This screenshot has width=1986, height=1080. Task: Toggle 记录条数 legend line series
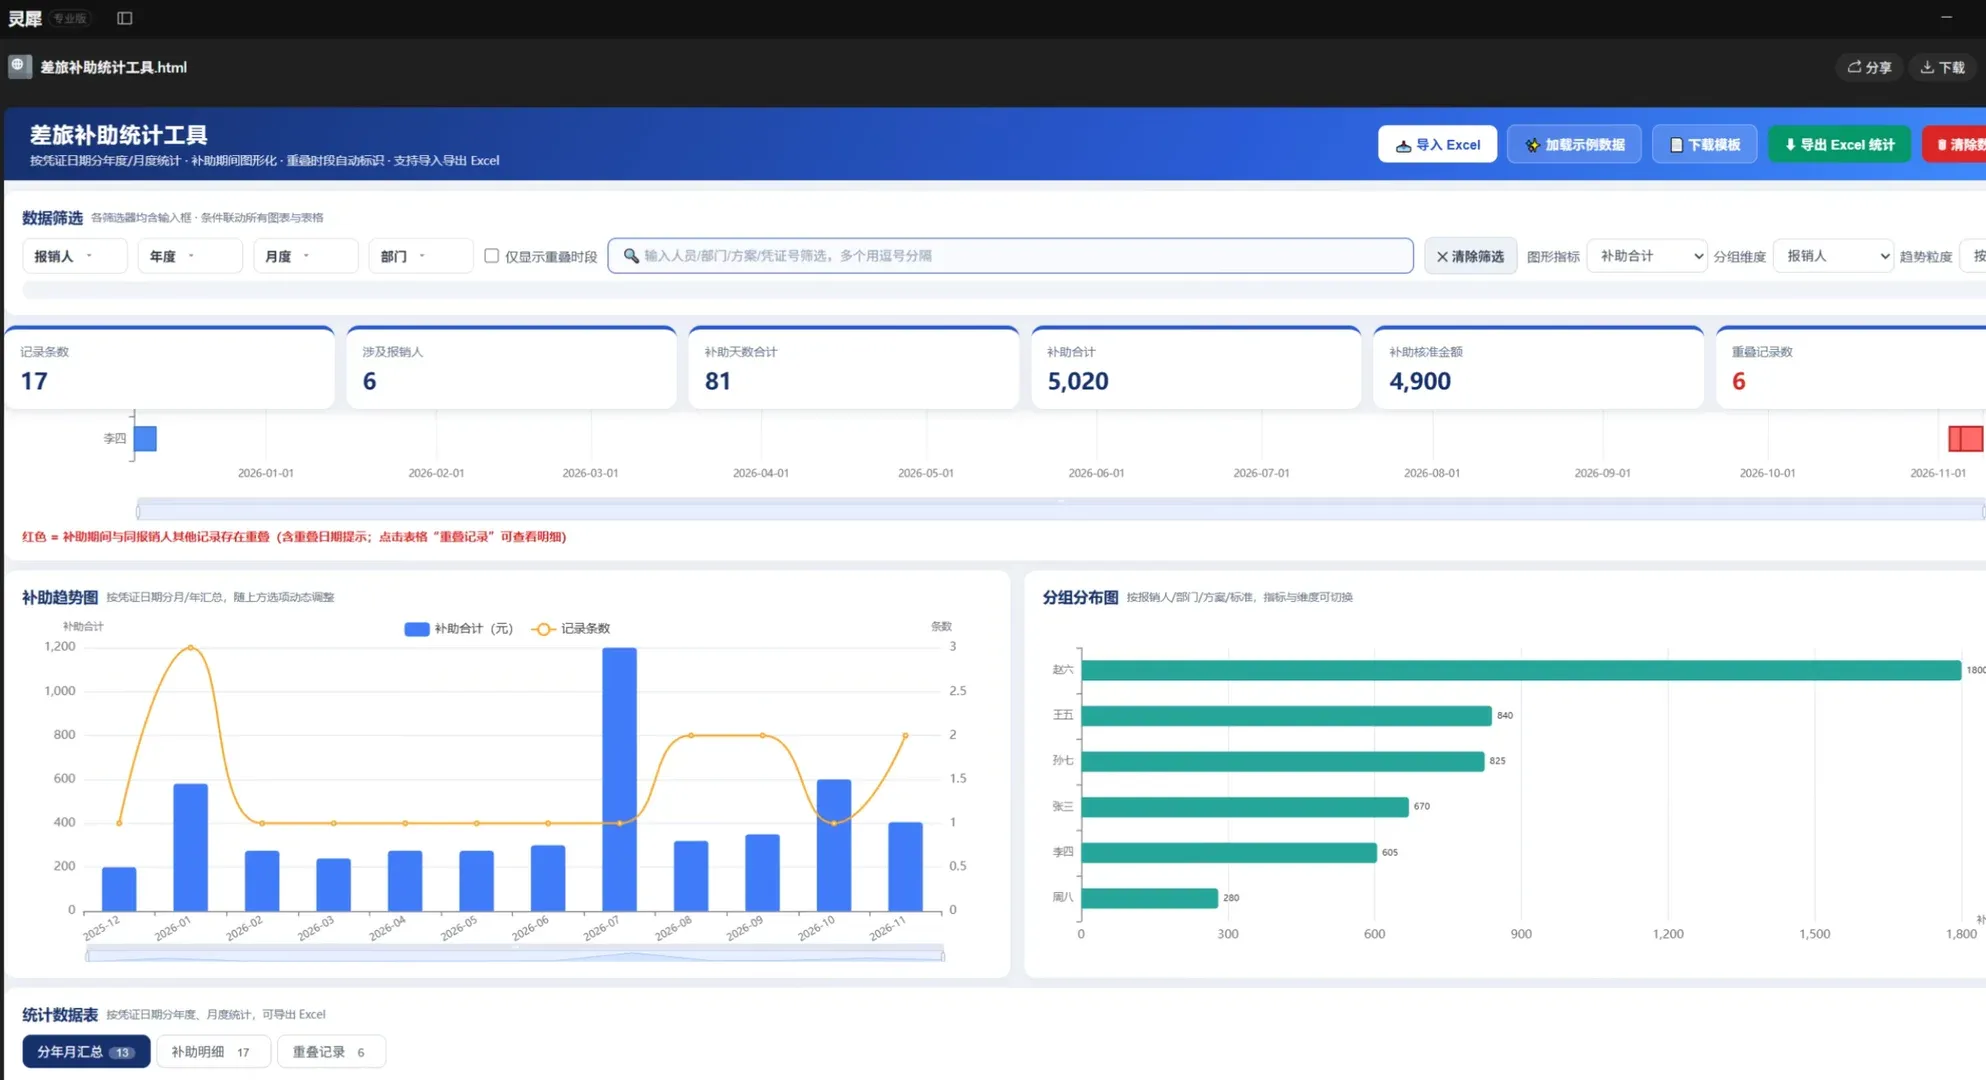pos(571,629)
